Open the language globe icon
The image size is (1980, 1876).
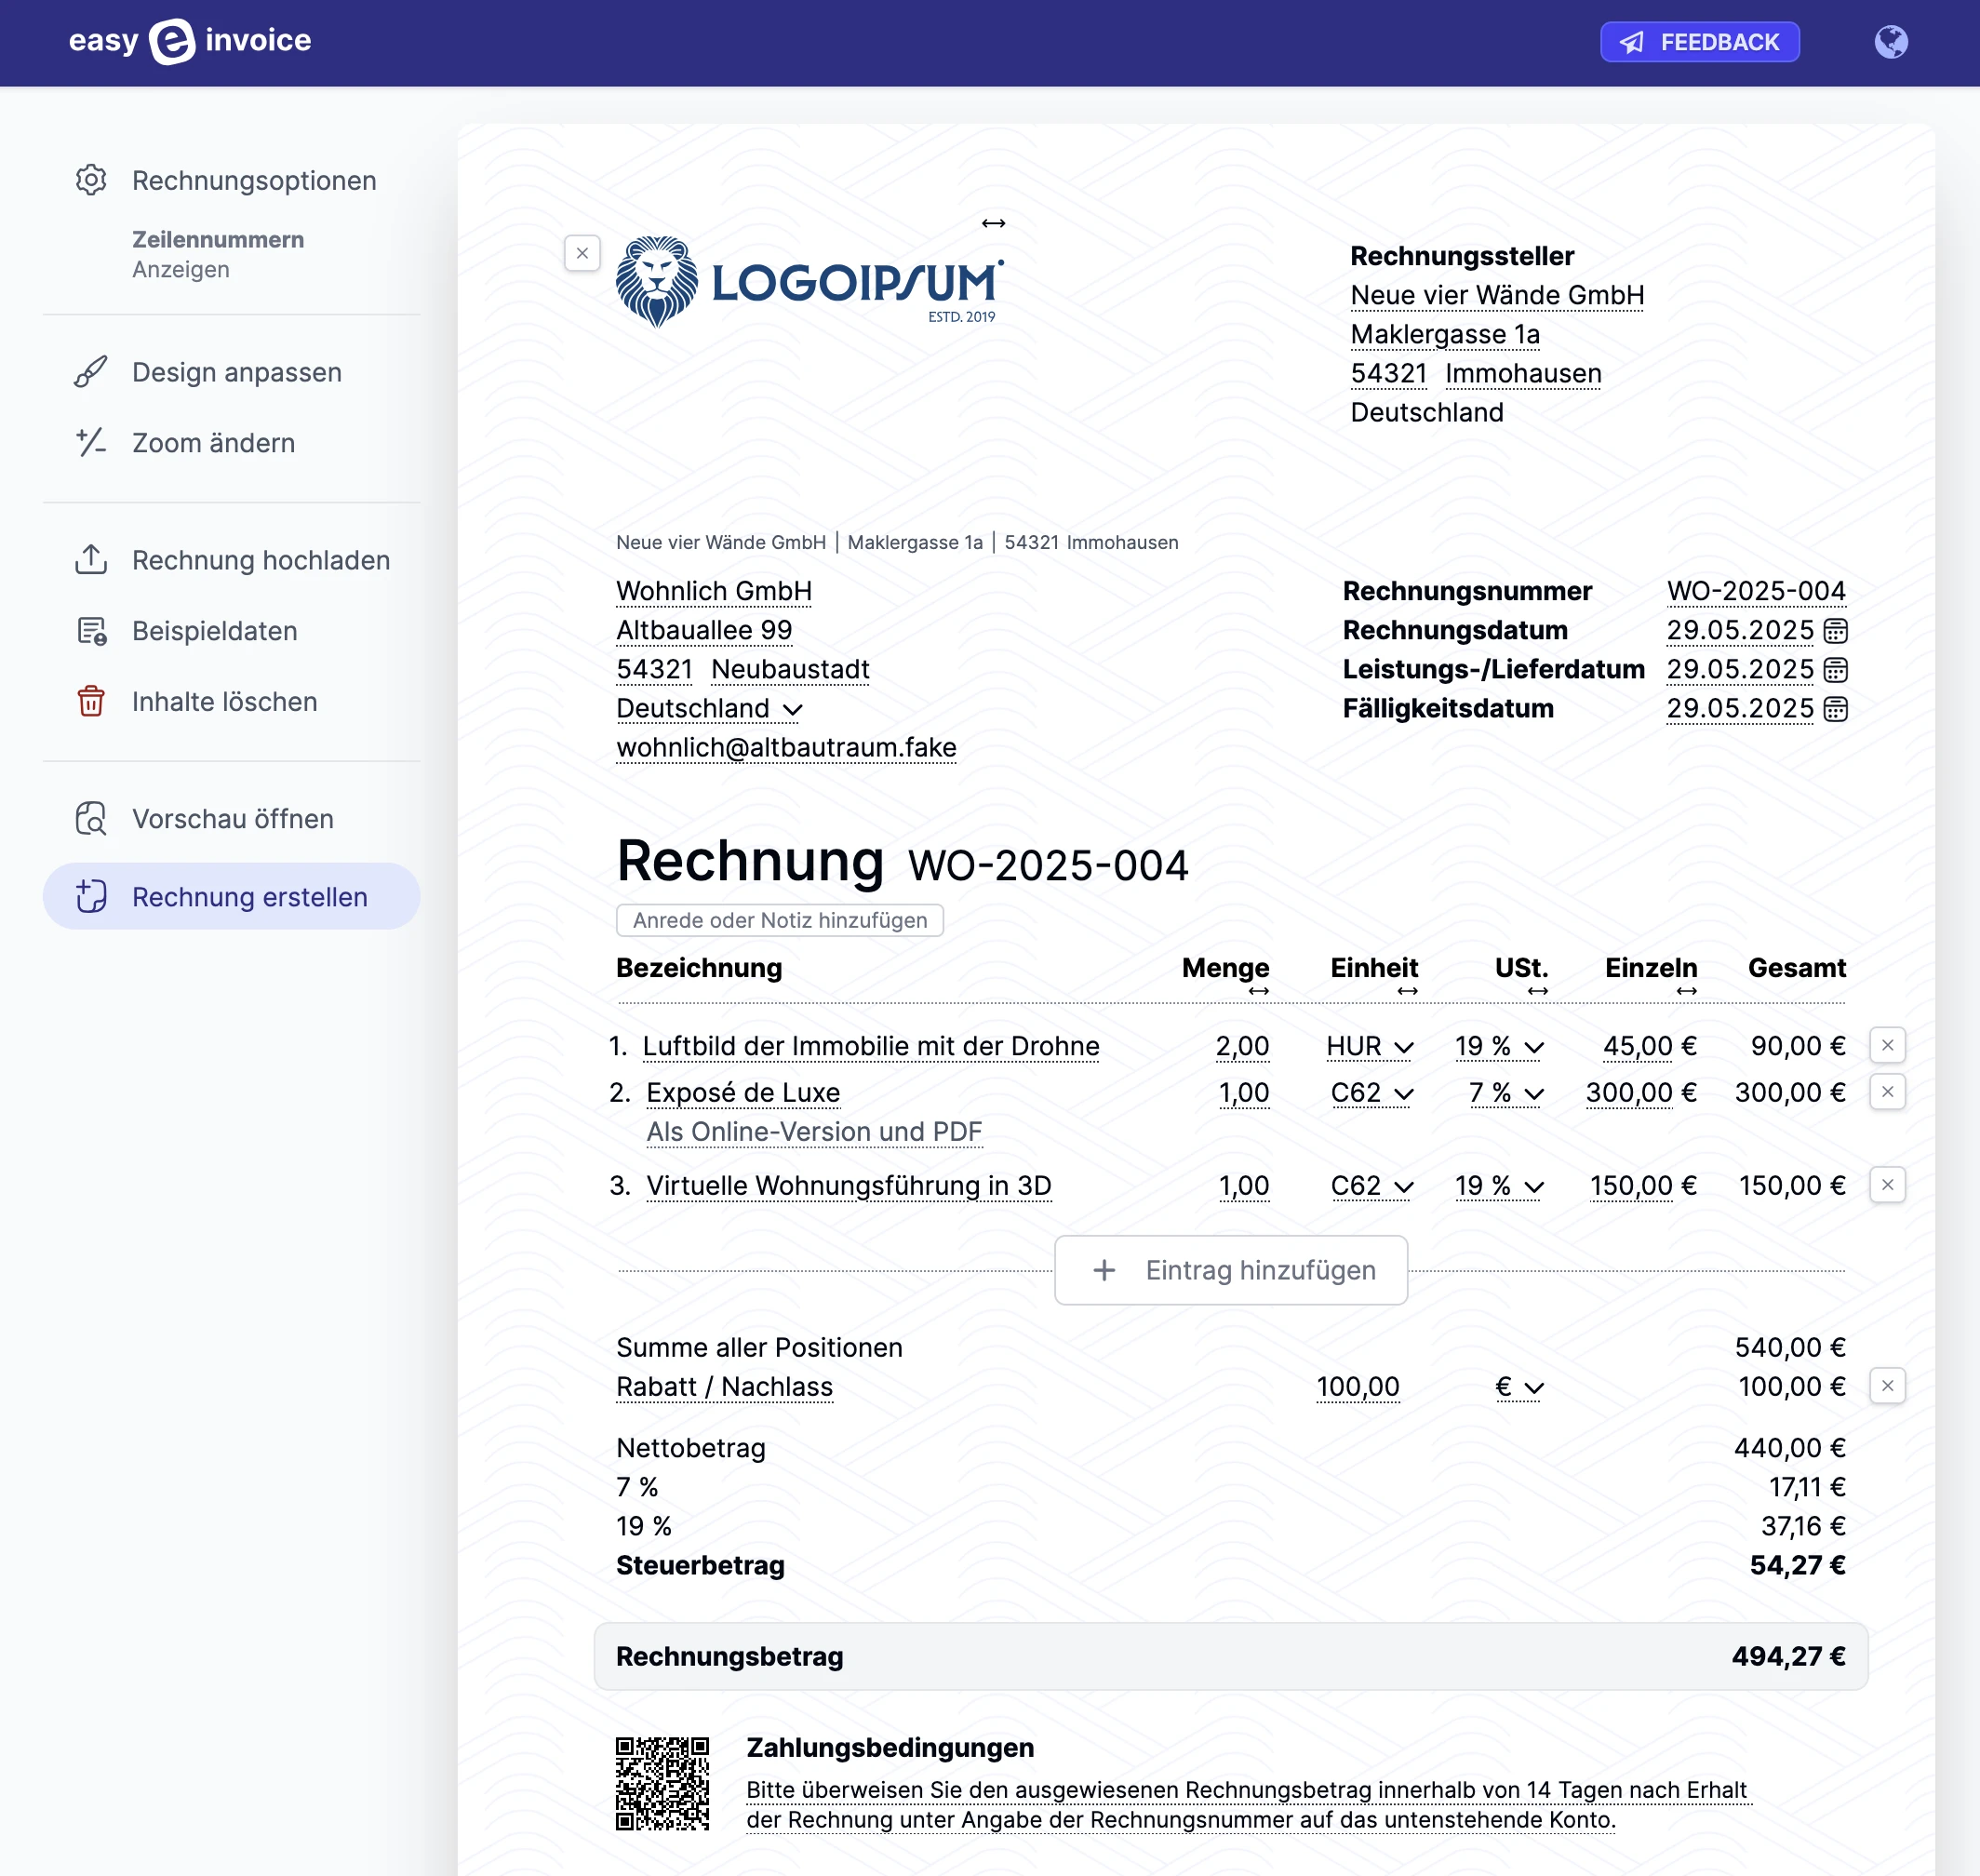pos(1890,42)
